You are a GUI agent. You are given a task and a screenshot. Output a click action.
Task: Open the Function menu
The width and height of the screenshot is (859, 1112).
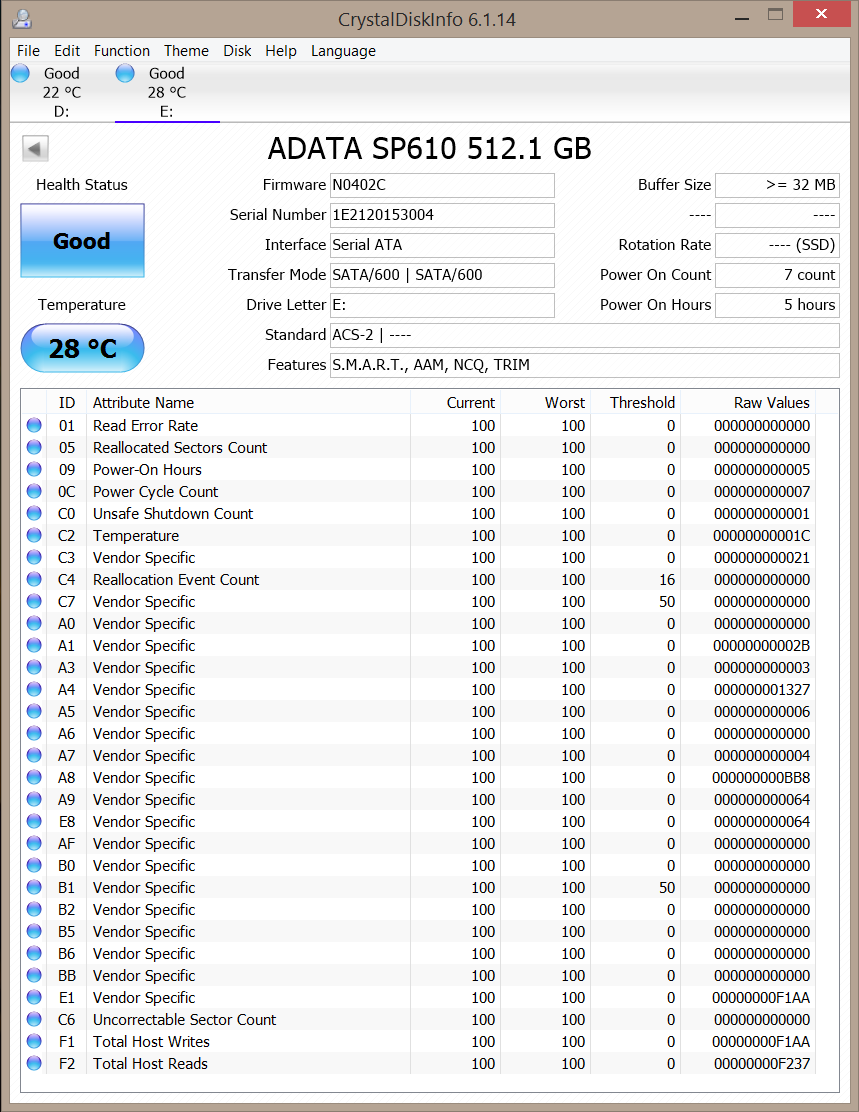(122, 51)
